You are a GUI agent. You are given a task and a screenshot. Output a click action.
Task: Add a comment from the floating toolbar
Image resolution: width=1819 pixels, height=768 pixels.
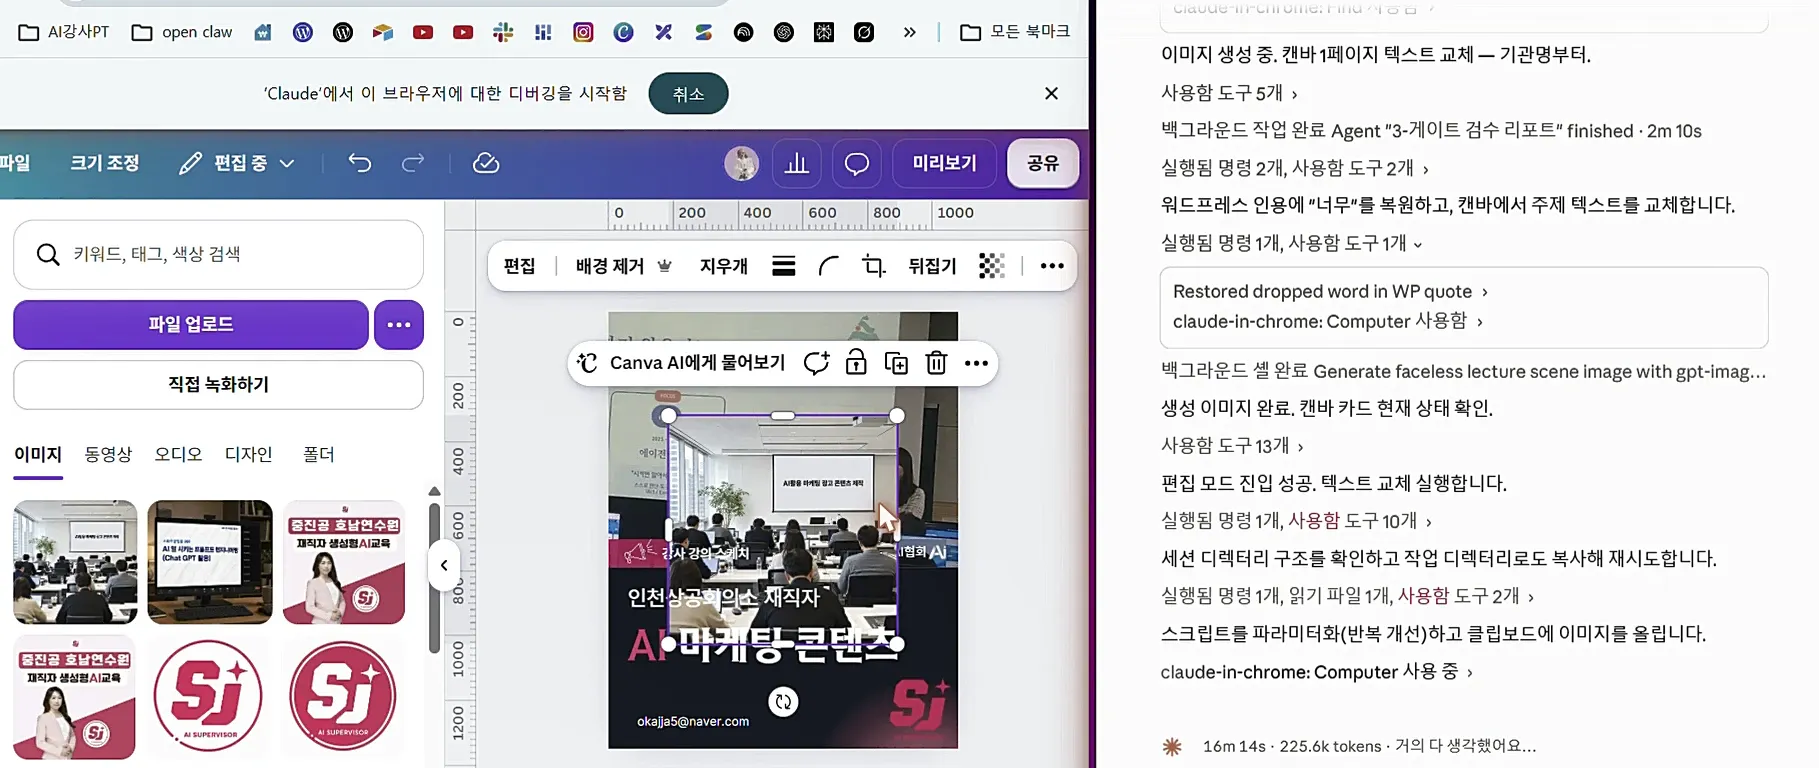point(816,363)
